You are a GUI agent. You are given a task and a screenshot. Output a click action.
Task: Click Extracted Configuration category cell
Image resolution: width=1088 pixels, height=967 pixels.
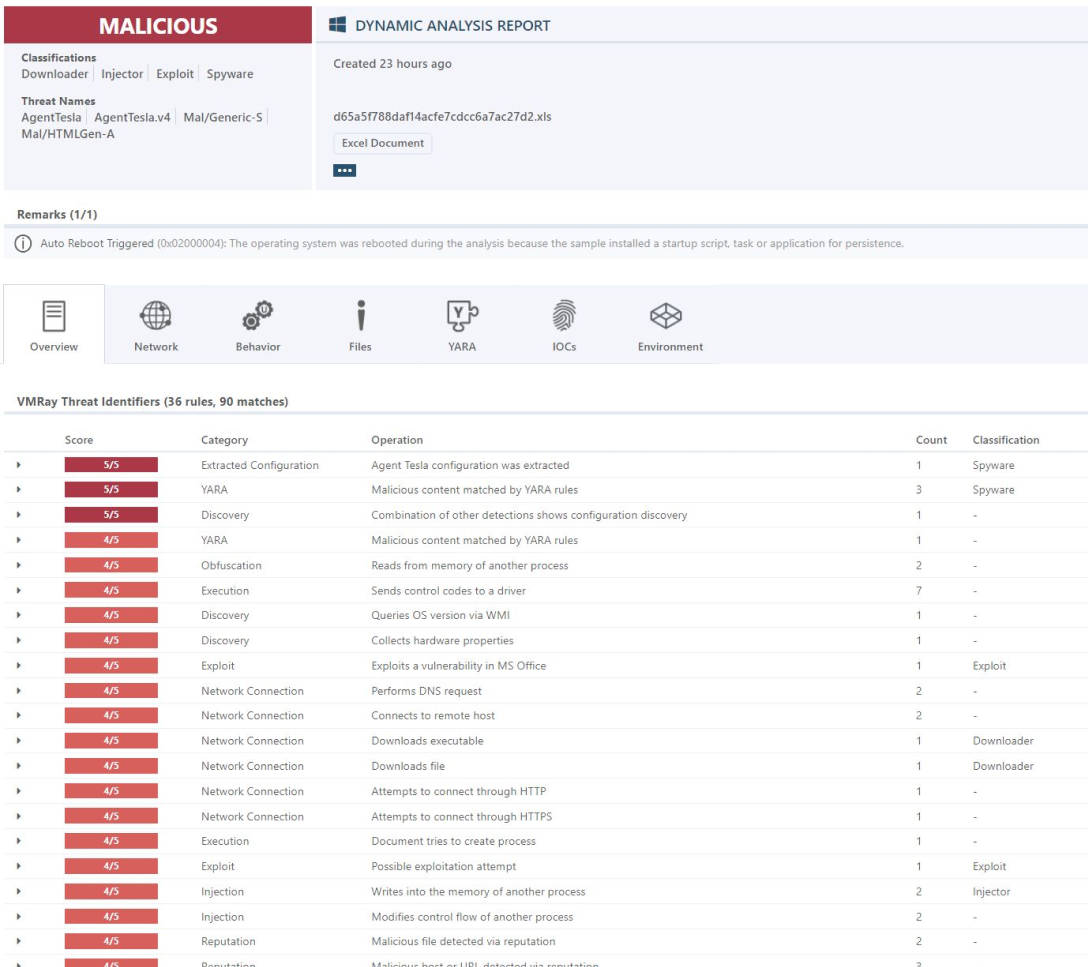click(260, 465)
